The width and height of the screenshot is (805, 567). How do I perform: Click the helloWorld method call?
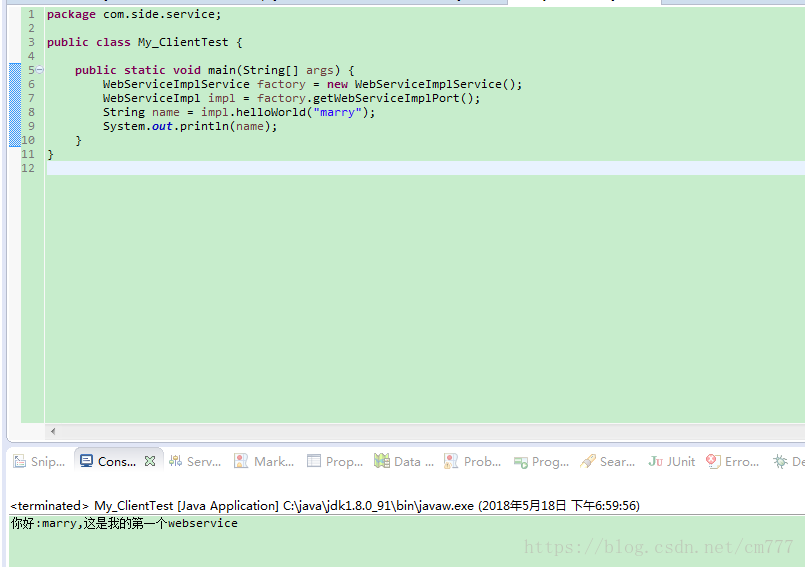tap(271, 112)
